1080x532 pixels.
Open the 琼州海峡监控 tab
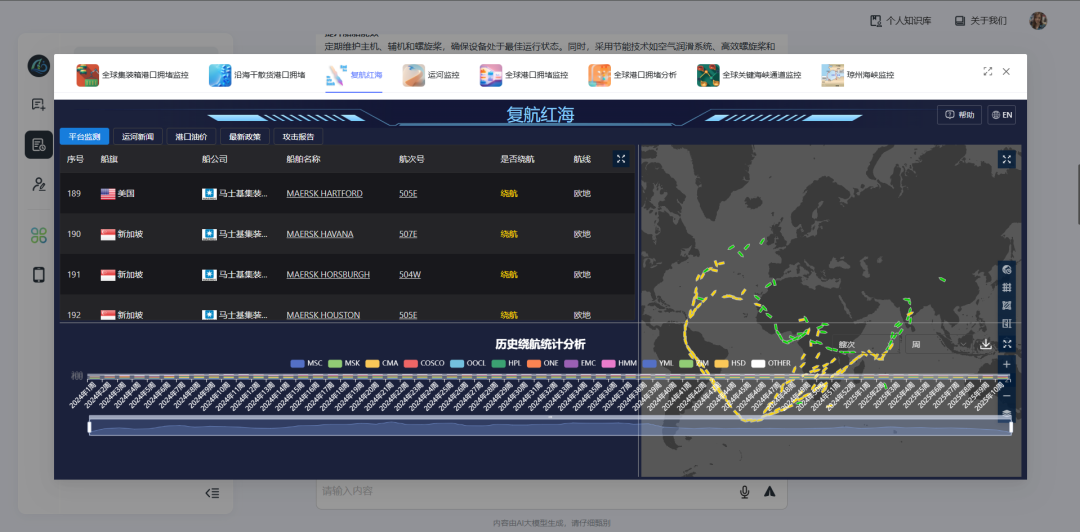[858, 75]
